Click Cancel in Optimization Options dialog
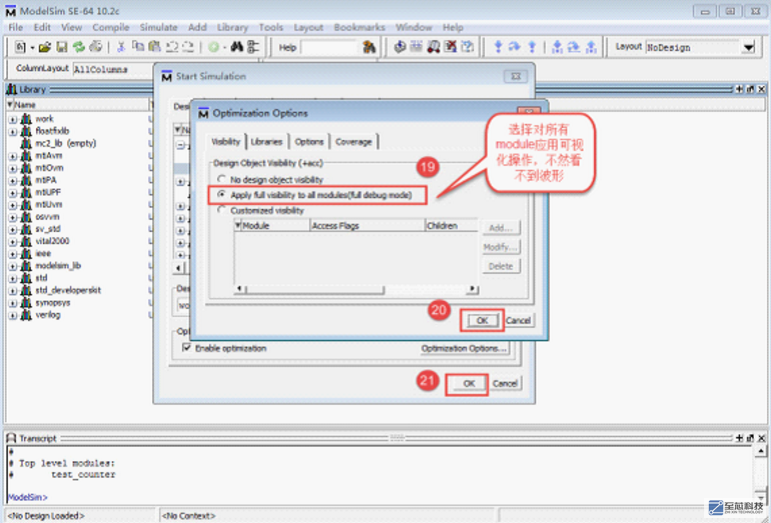 coord(518,320)
